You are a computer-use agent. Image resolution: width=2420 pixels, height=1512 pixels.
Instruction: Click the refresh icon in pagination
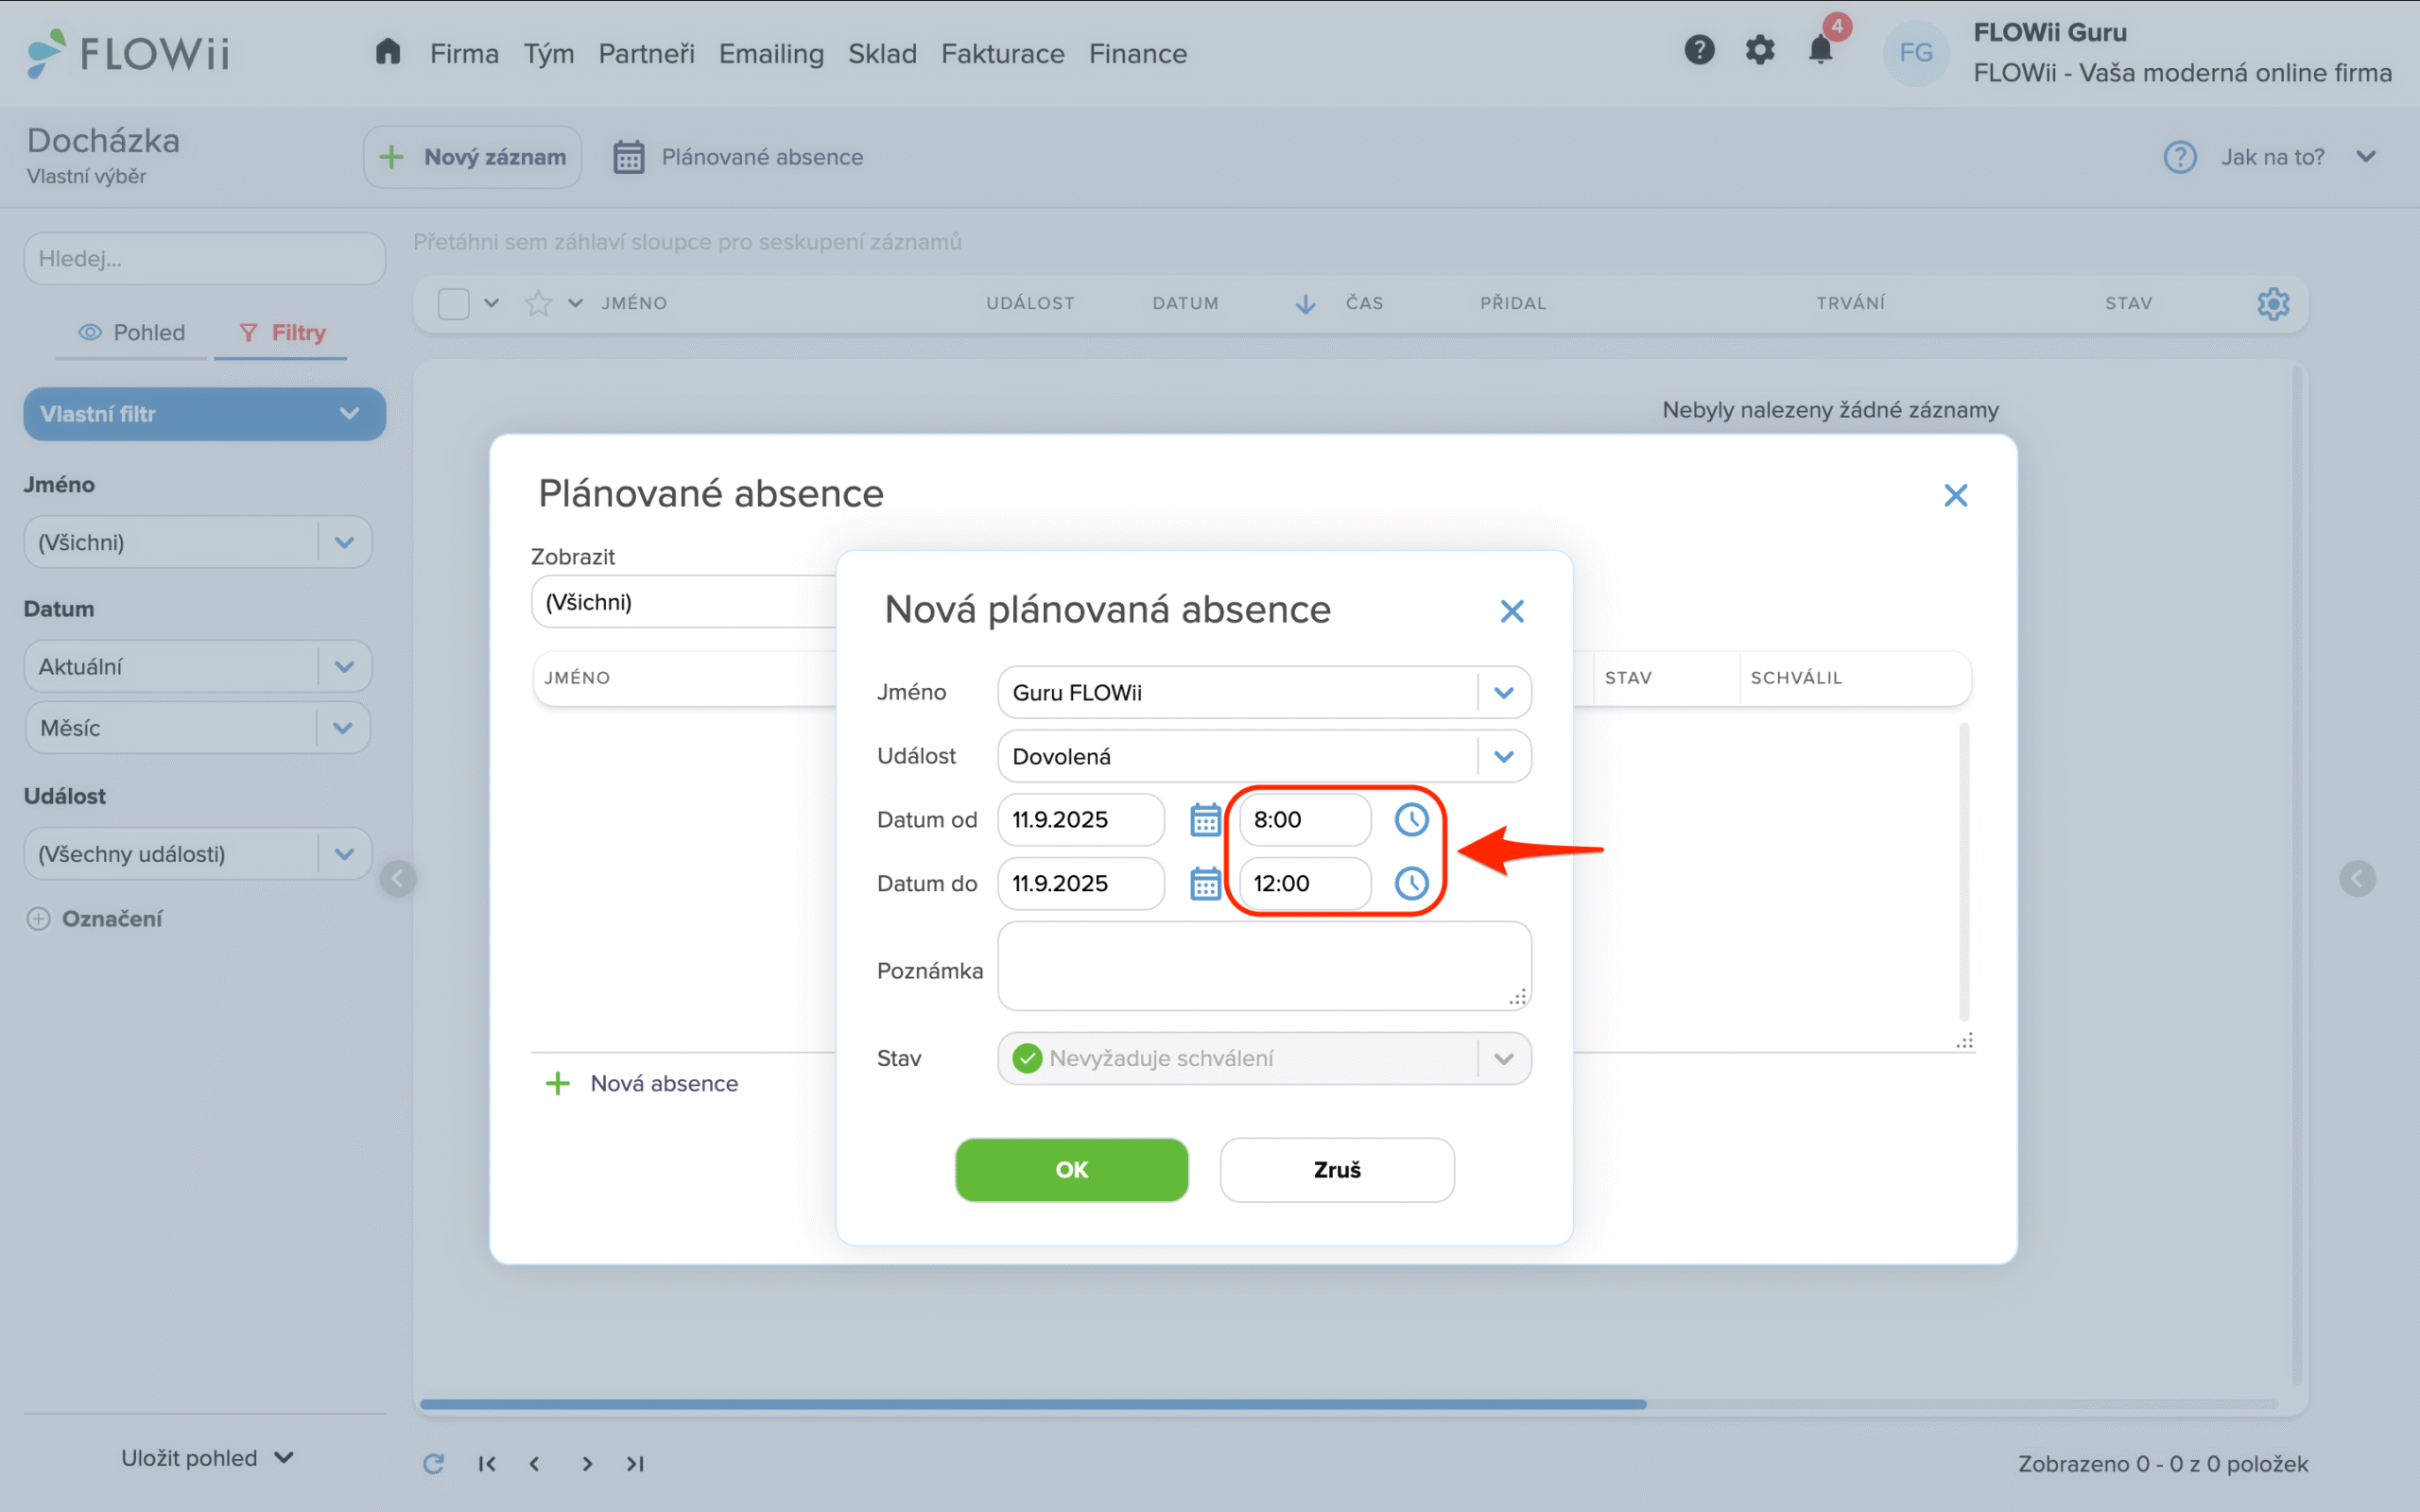[x=433, y=1464]
